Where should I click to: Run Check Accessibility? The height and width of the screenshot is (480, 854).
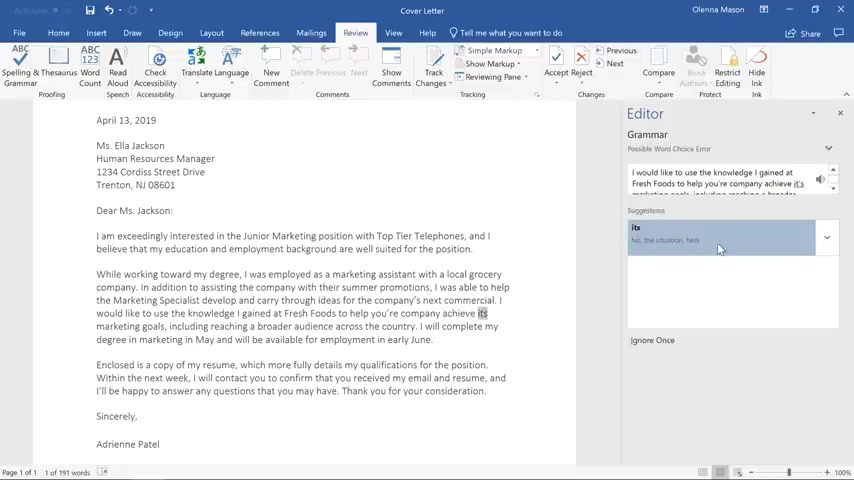pos(155,66)
